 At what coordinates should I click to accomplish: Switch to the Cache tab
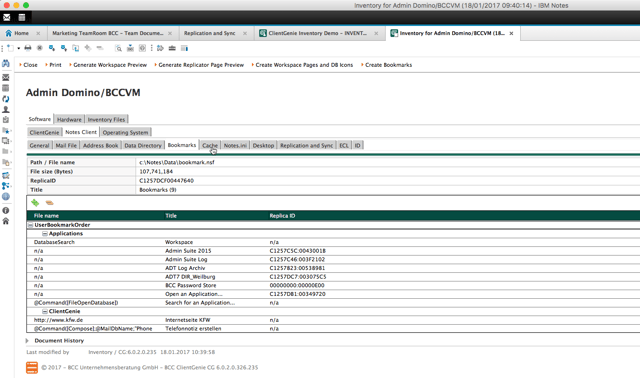tap(210, 145)
